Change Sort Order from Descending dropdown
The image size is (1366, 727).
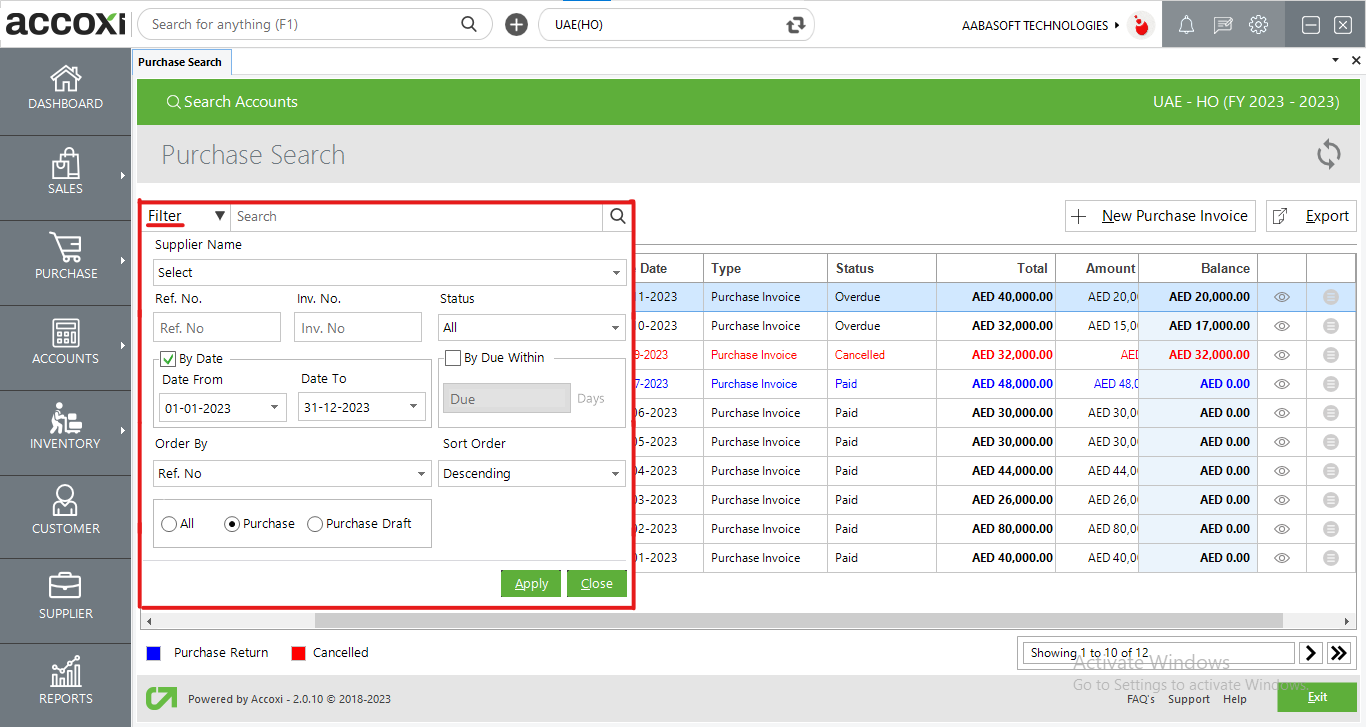(531, 473)
